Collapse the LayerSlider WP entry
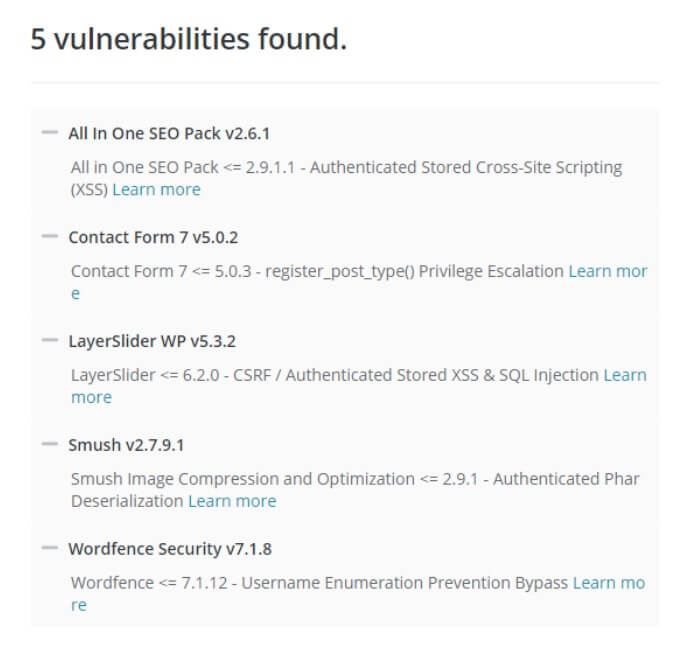This screenshot has height=650, width=684. click(x=50, y=340)
